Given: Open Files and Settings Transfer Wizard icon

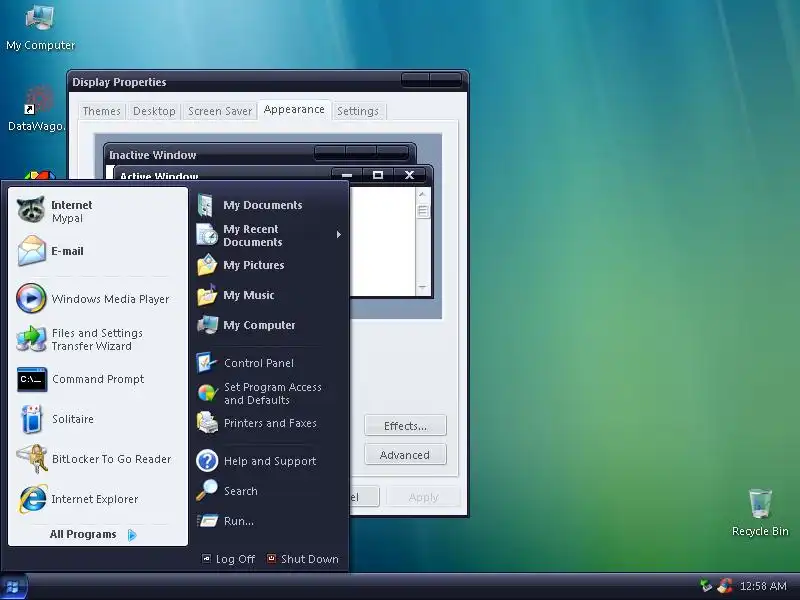Looking at the screenshot, I should pyautogui.click(x=31, y=339).
